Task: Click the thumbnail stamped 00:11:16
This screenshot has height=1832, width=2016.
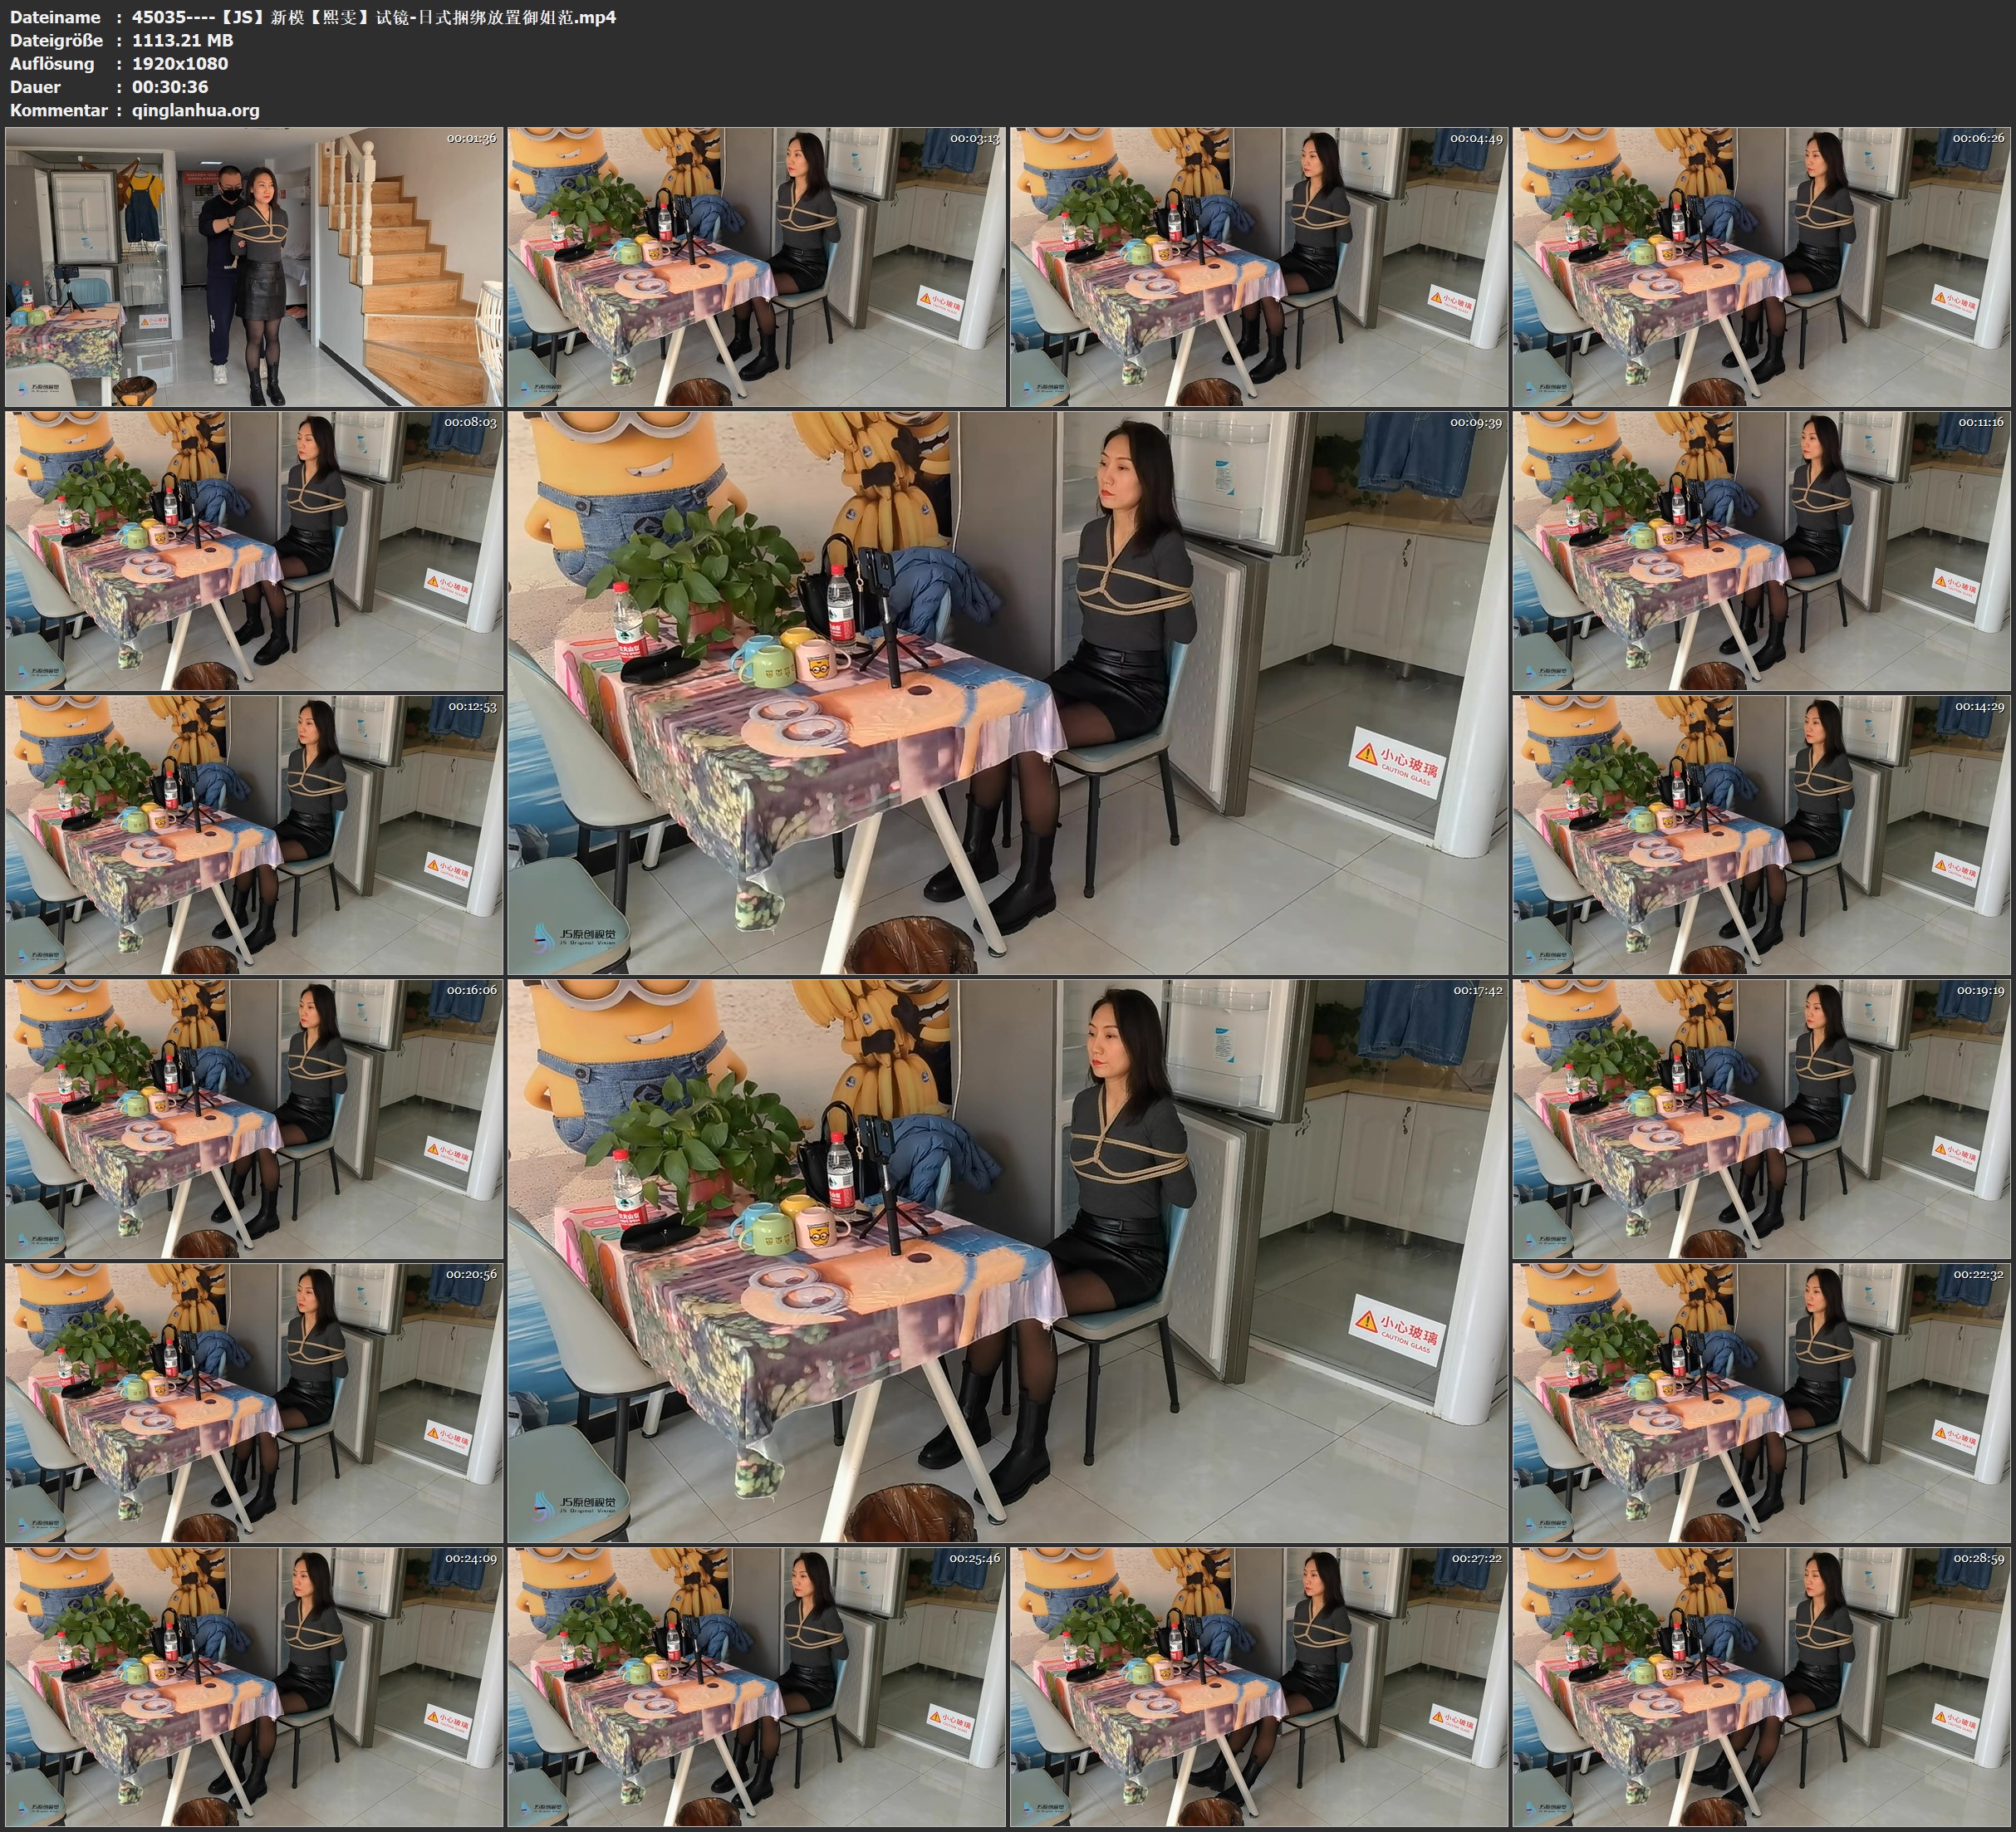Action: point(1762,551)
